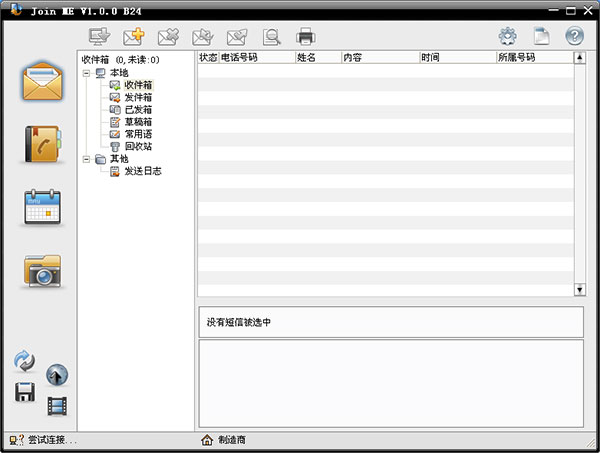Click the reply message envelope icon
Image resolution: width=600 pixels, height=453 pixels.
(203, 37)
